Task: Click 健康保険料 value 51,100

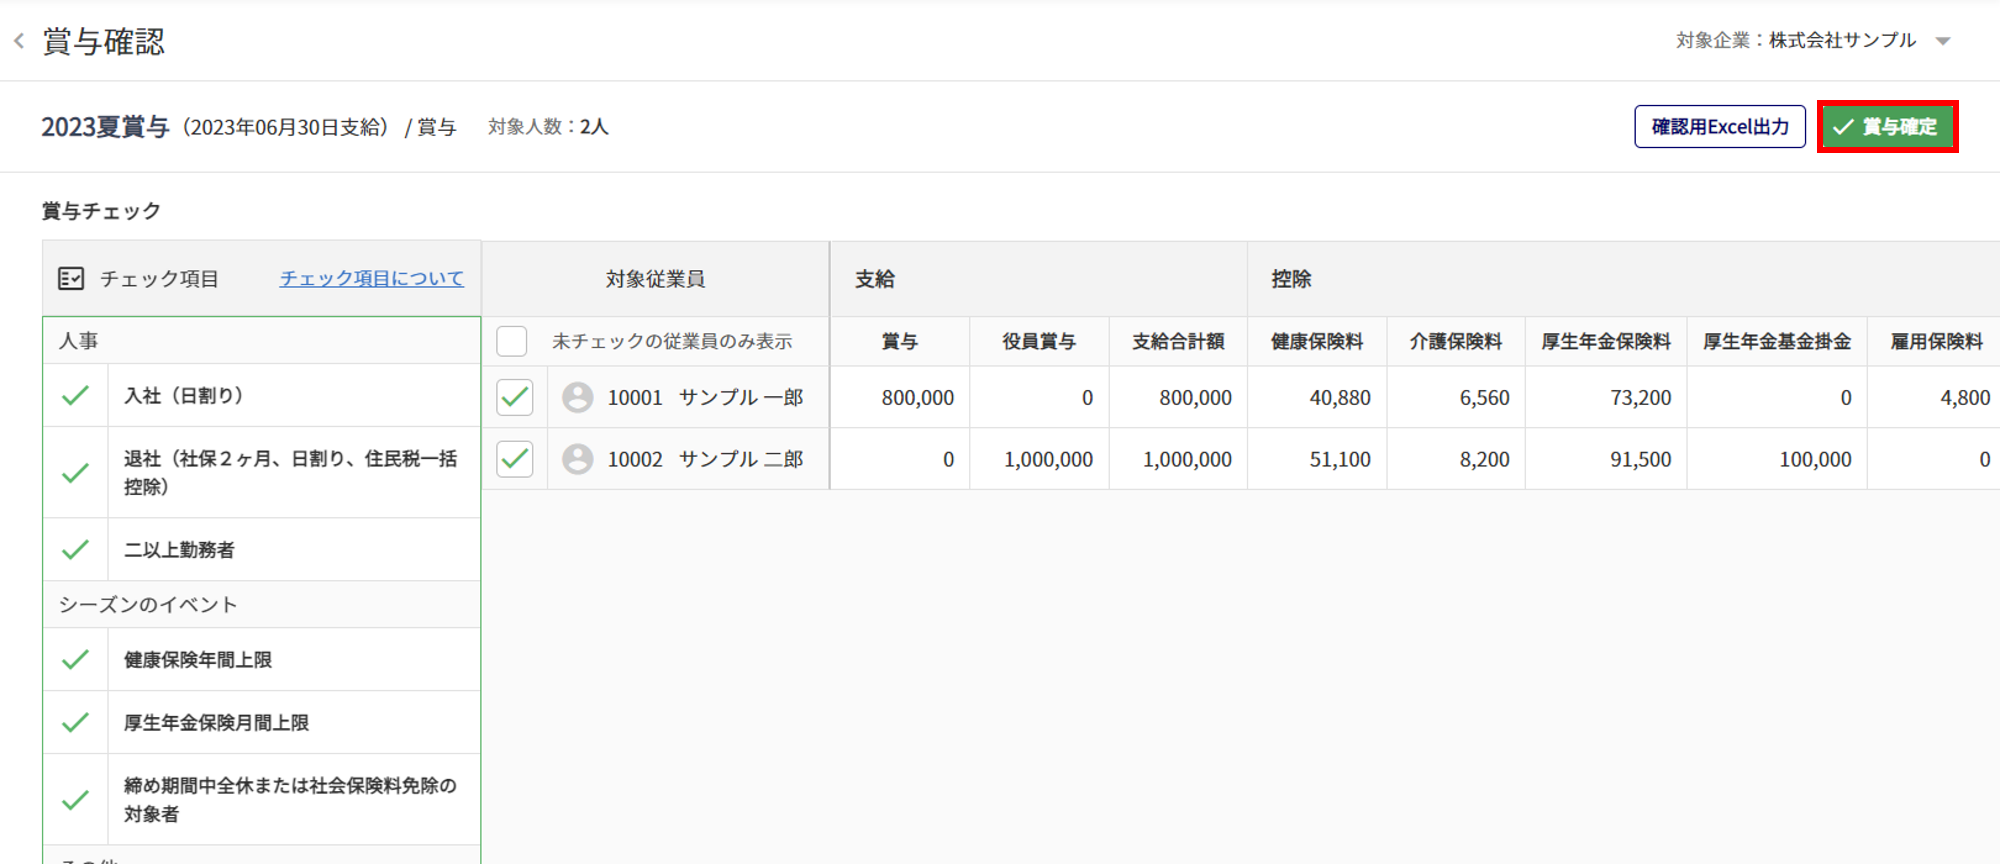Action: tap(1340, 460)
